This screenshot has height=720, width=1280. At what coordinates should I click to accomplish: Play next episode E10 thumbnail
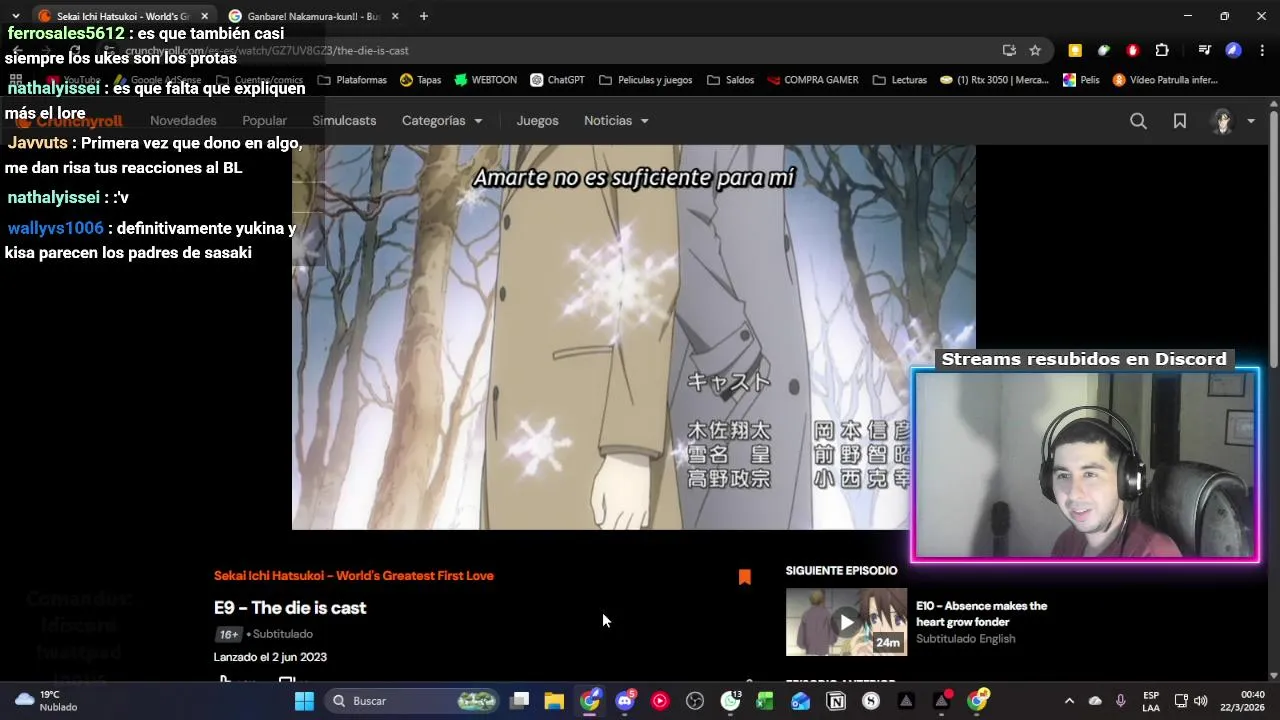pos(846,622)
